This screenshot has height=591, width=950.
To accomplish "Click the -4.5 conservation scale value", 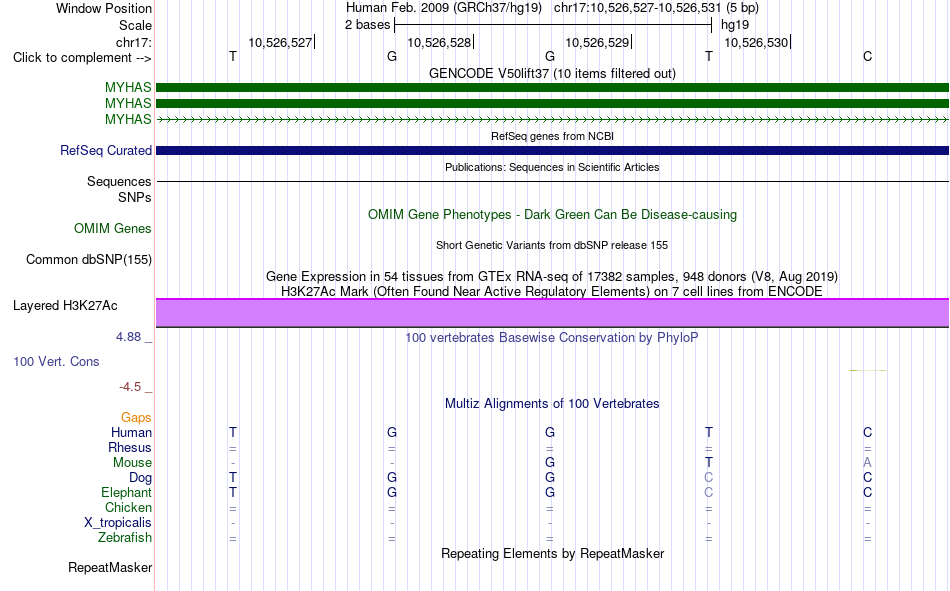I will (130, 387).
